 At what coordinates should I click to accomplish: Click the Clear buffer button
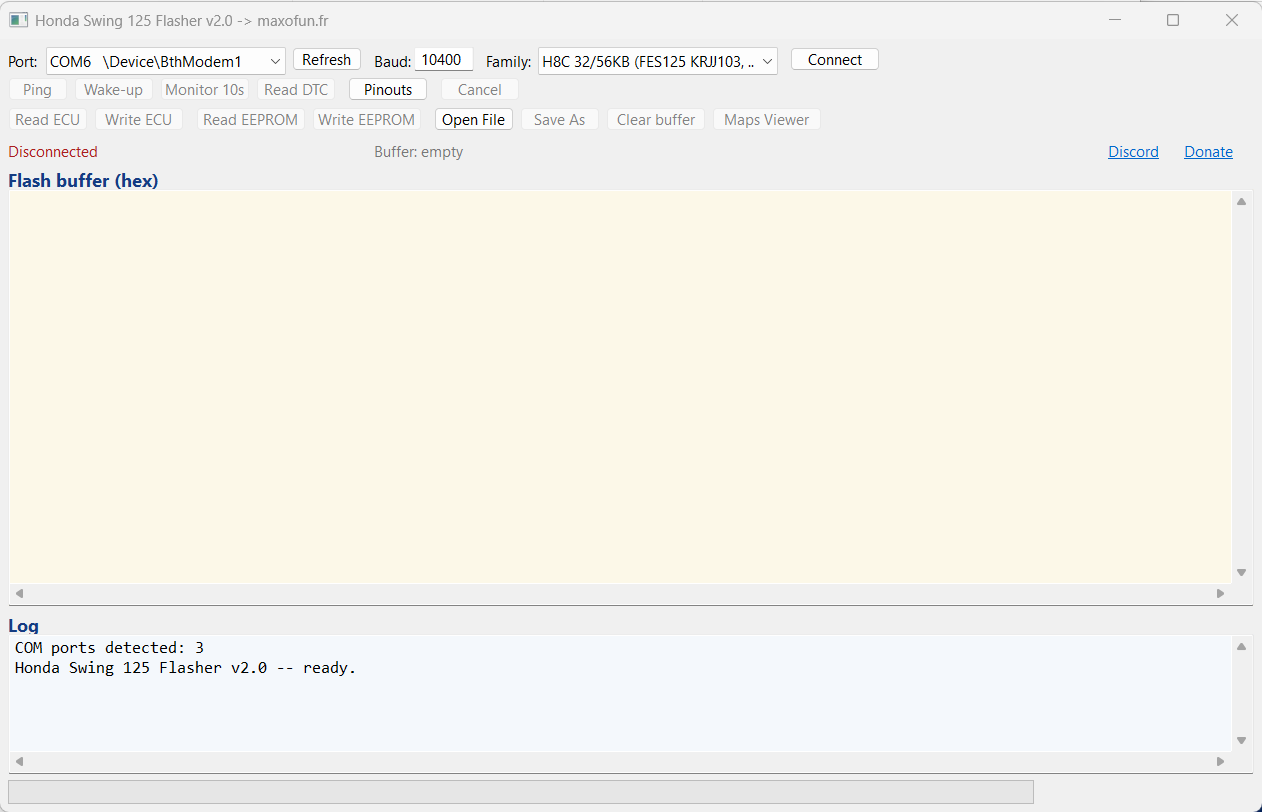[656, 120]
